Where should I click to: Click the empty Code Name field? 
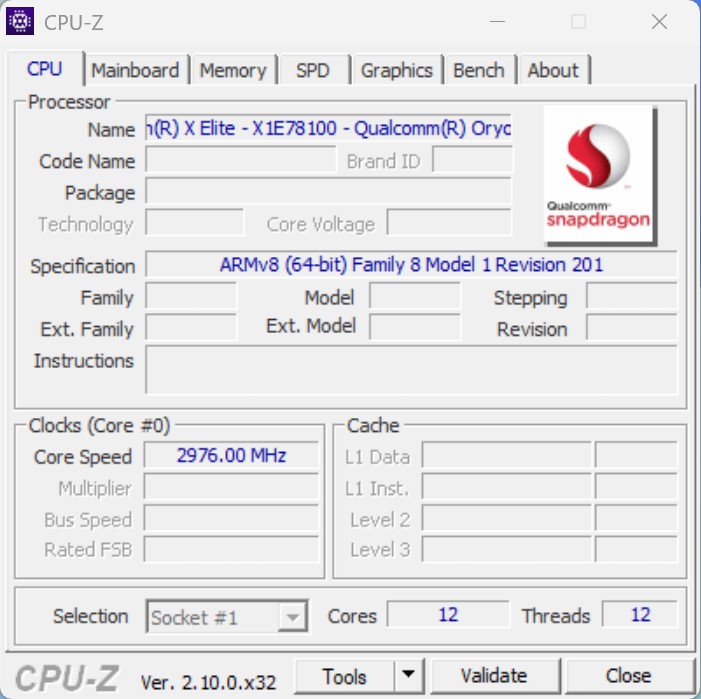pyautogui.click(x=241, y=160)
